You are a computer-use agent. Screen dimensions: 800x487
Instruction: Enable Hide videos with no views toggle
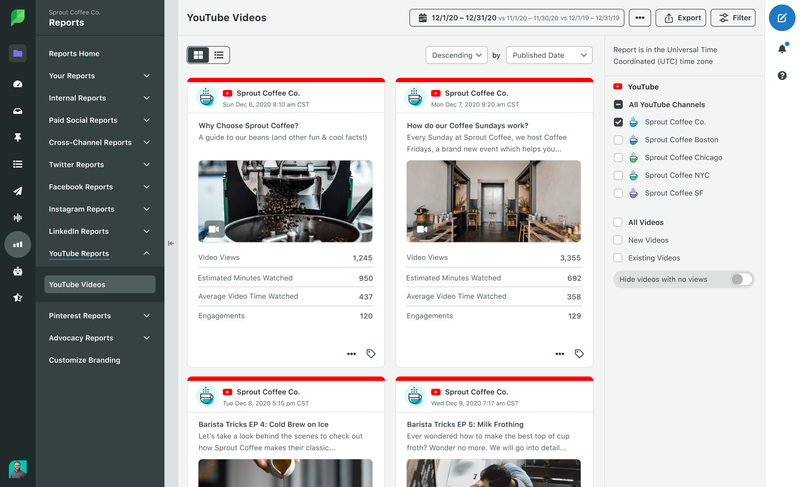[741, 279]
